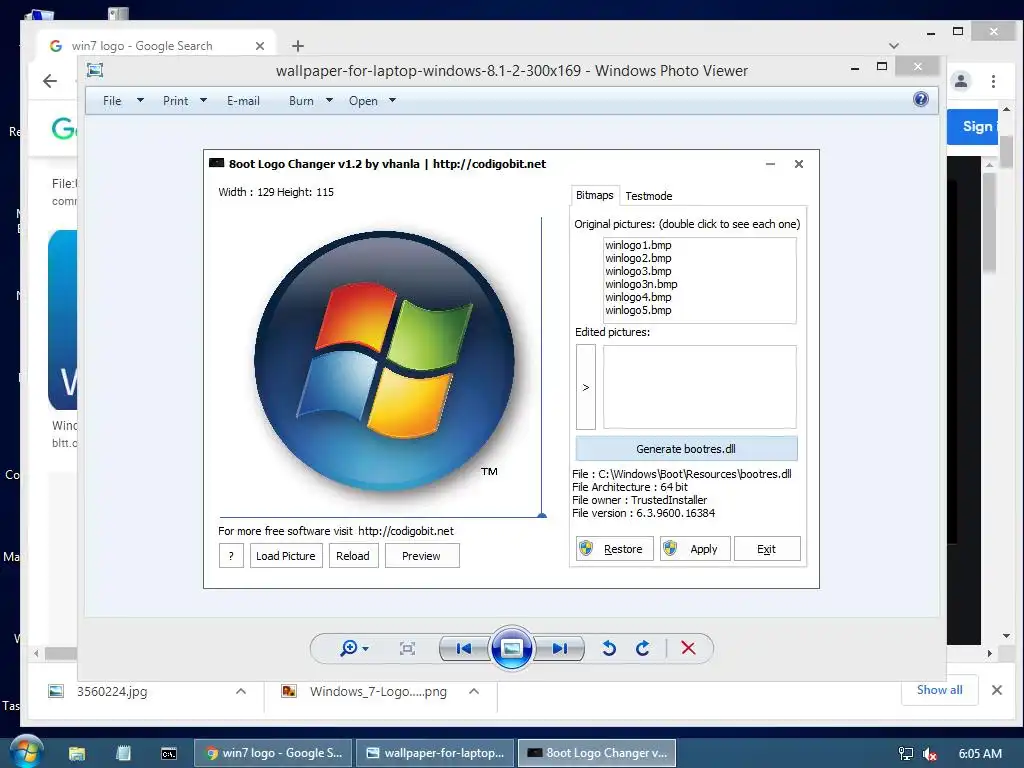Viewport: 1024px width, 768px height.
Task: Click Show all downloads in Chrome
Action: pos(939,690)
